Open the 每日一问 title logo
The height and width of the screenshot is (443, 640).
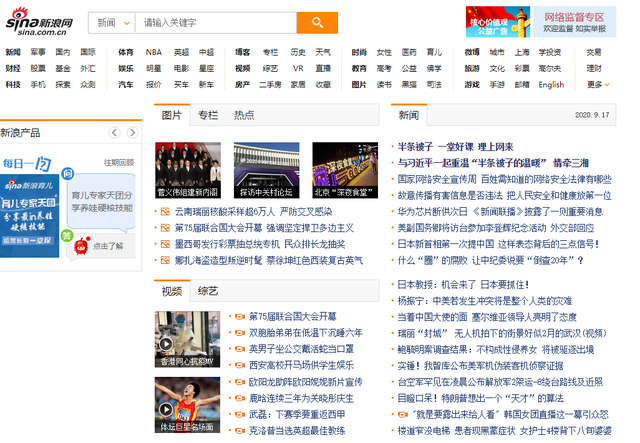tap(27, 163)
